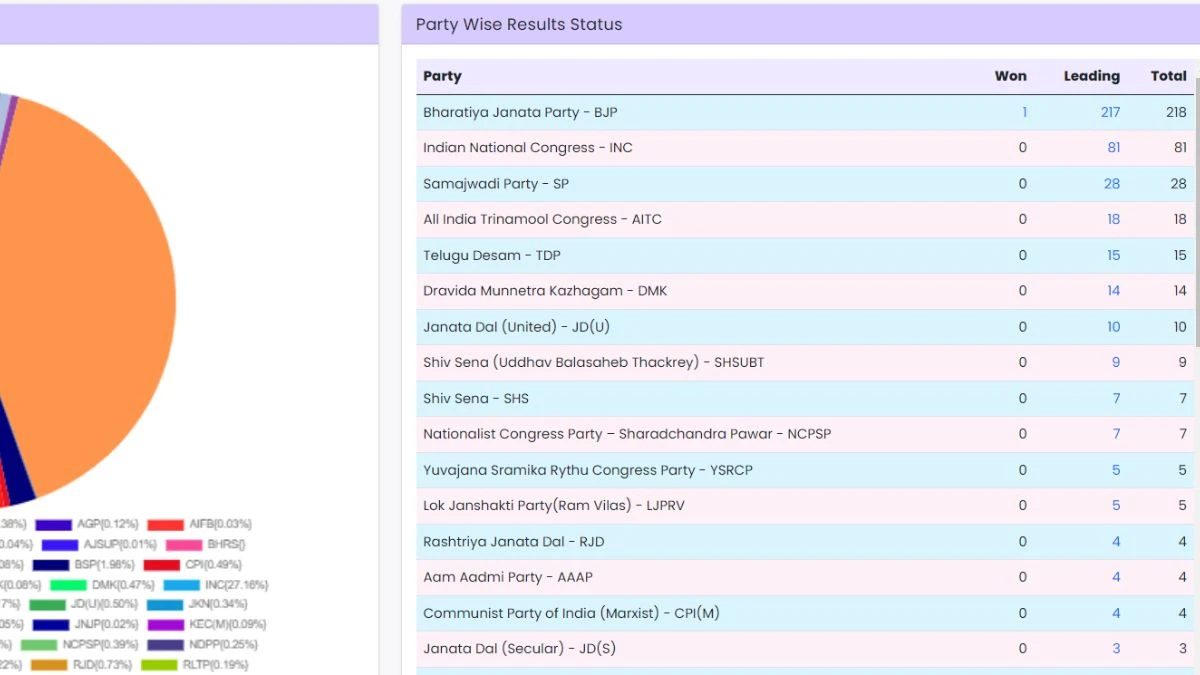Open Telugu Desam's leading link showing 15
Viewport: 1200px width, 675px height.
coord(1113,255)
